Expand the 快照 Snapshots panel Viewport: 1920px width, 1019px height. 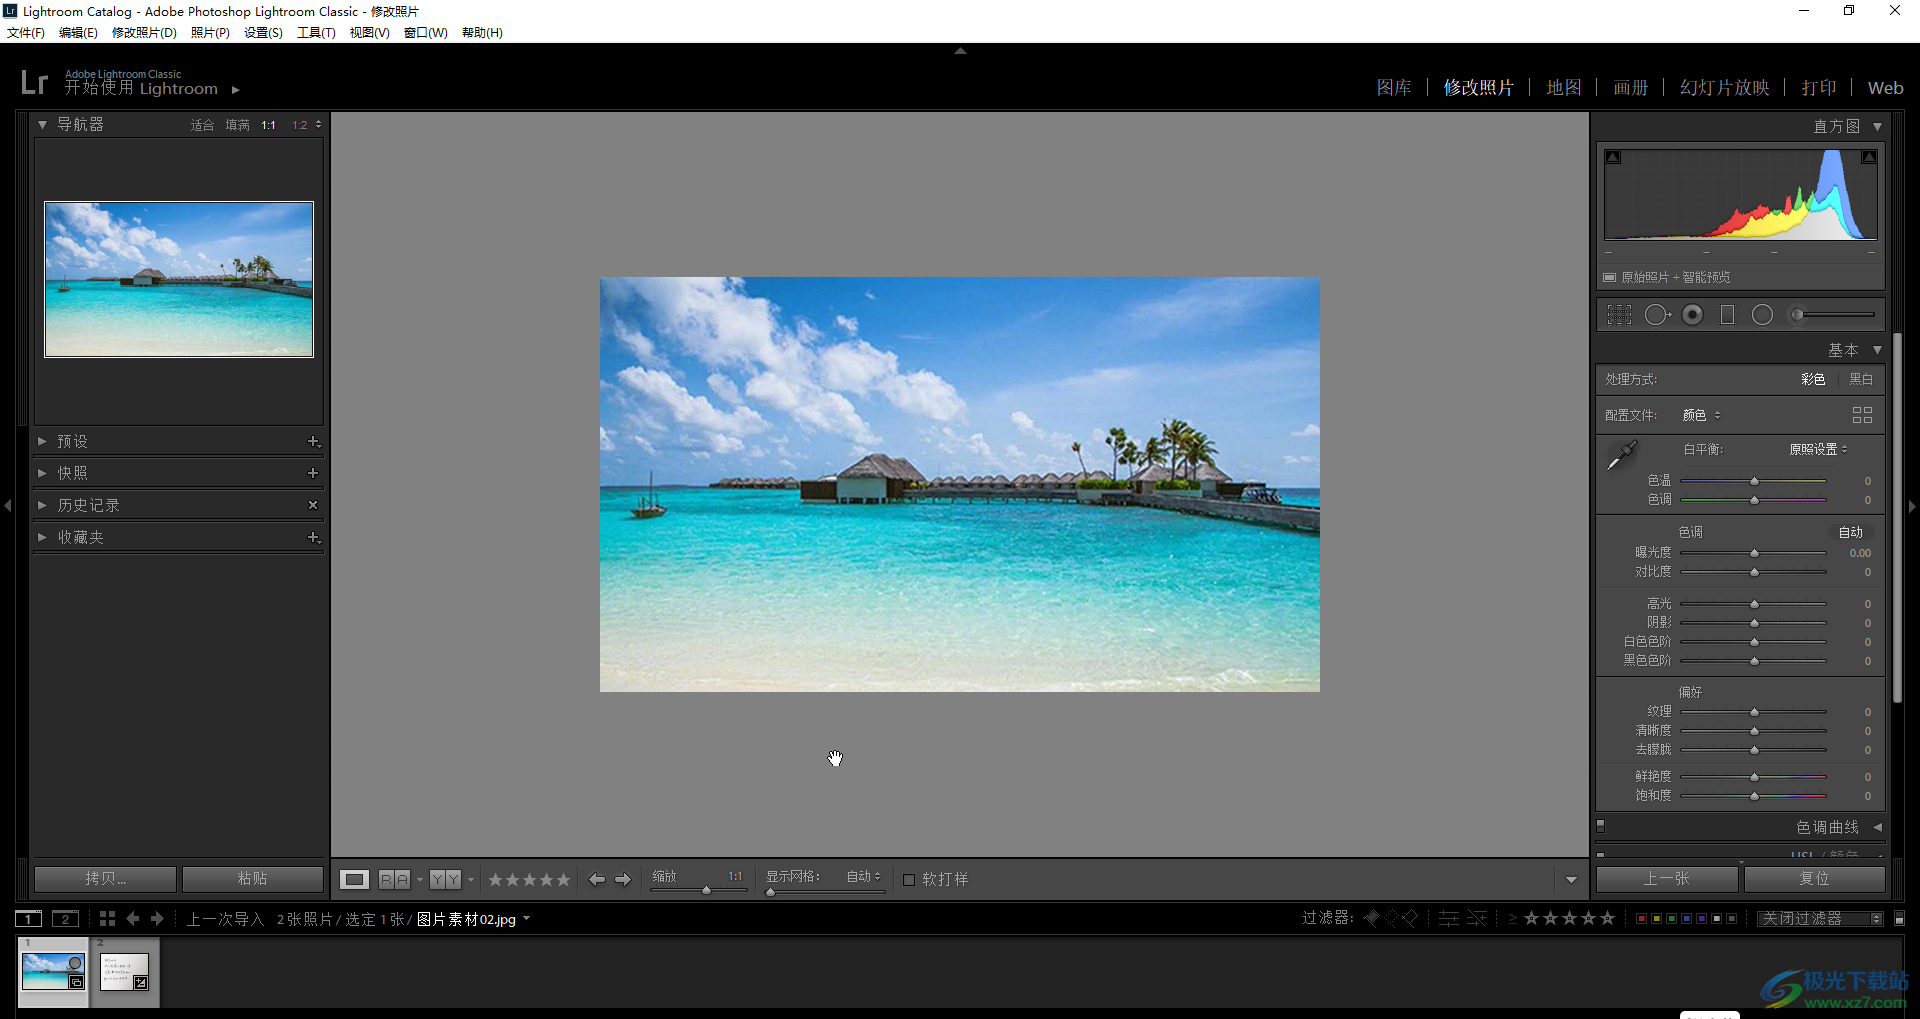click(42, 473)
